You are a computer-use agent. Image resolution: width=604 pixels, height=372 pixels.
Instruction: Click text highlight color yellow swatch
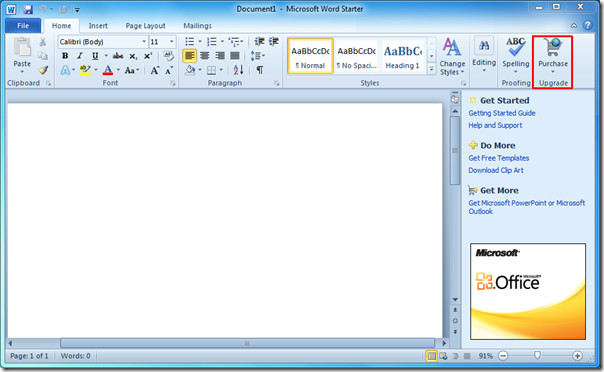[85, 70]
